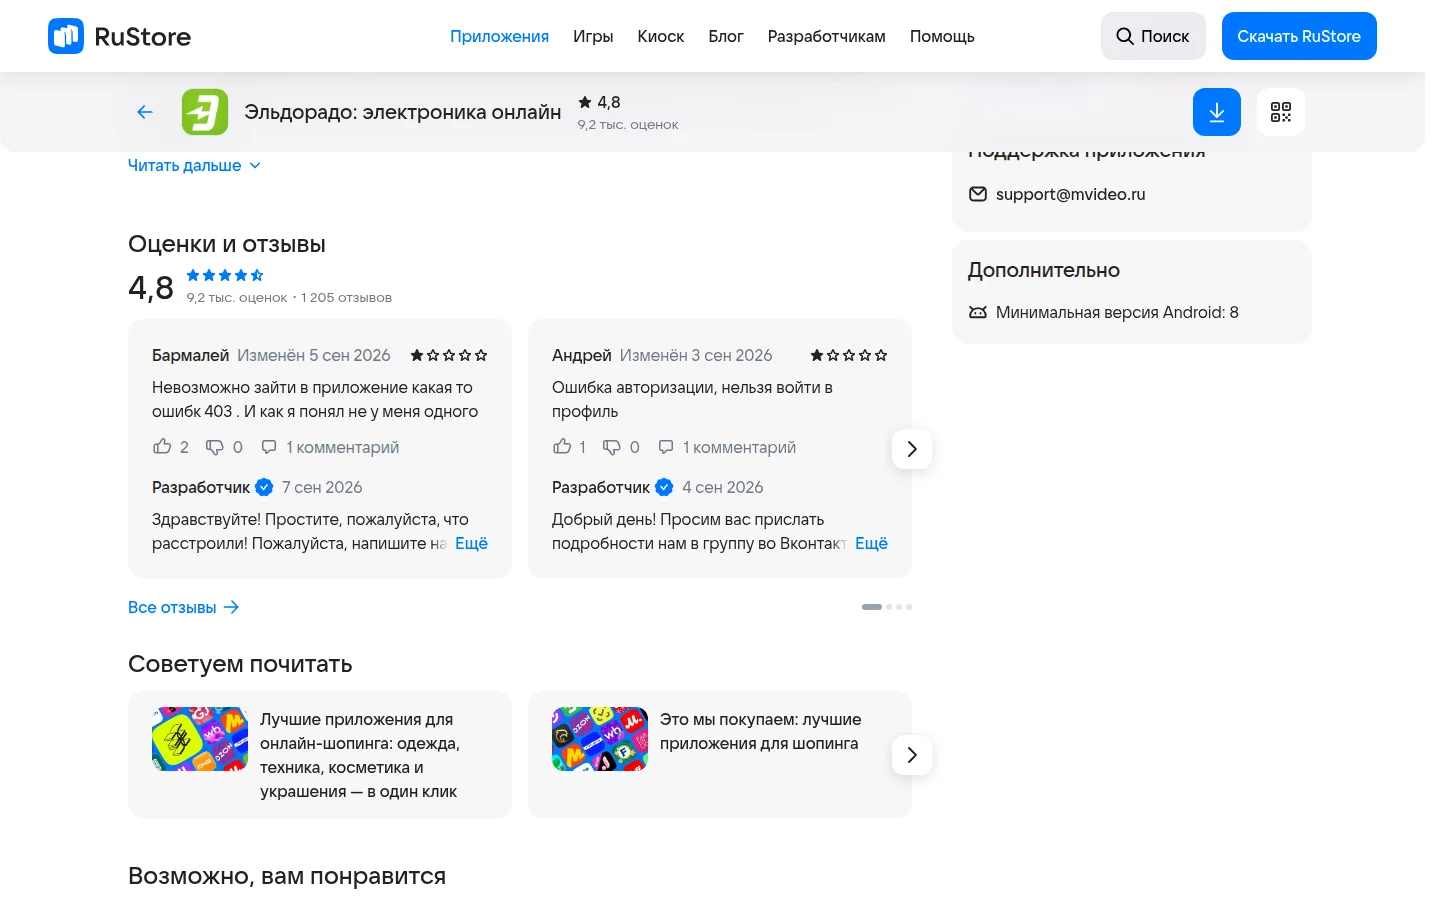The image size is (1440, 900).
Task: Open the thumbnail for Это мы покупаем article
Action: 600,739
